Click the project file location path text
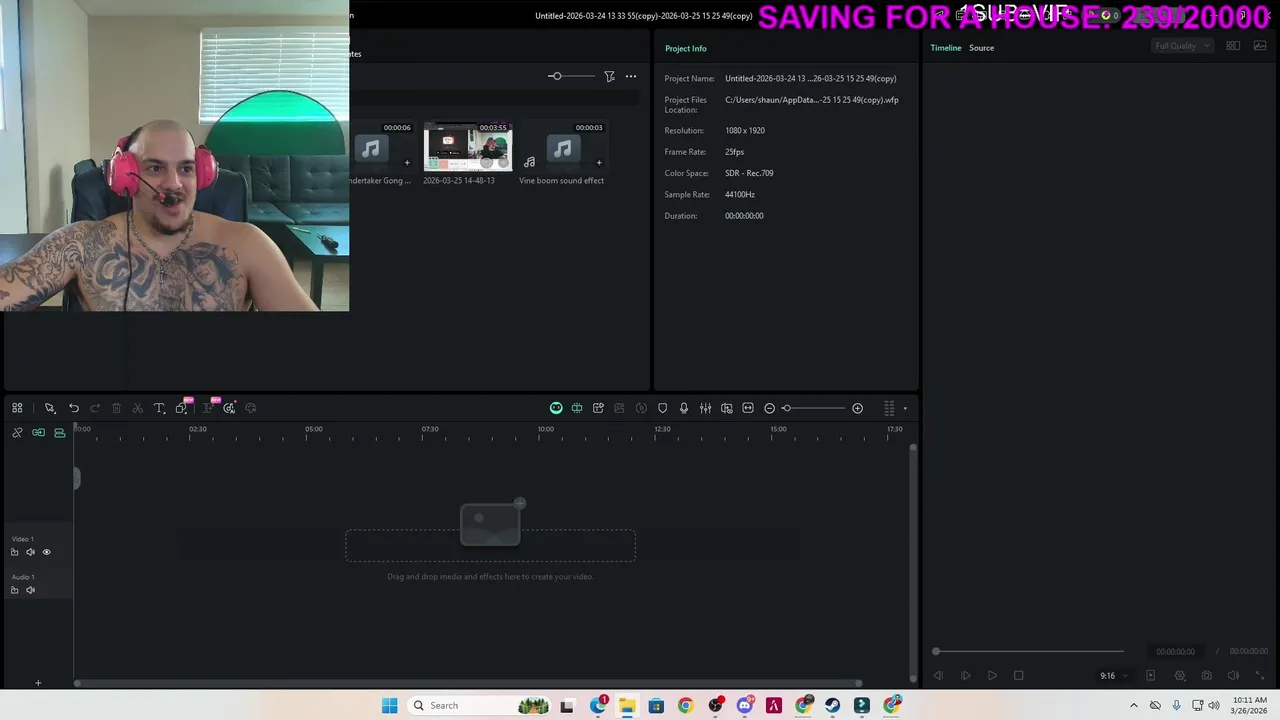The height and width of the screenshot is (720, 1280). pos(812,100)
